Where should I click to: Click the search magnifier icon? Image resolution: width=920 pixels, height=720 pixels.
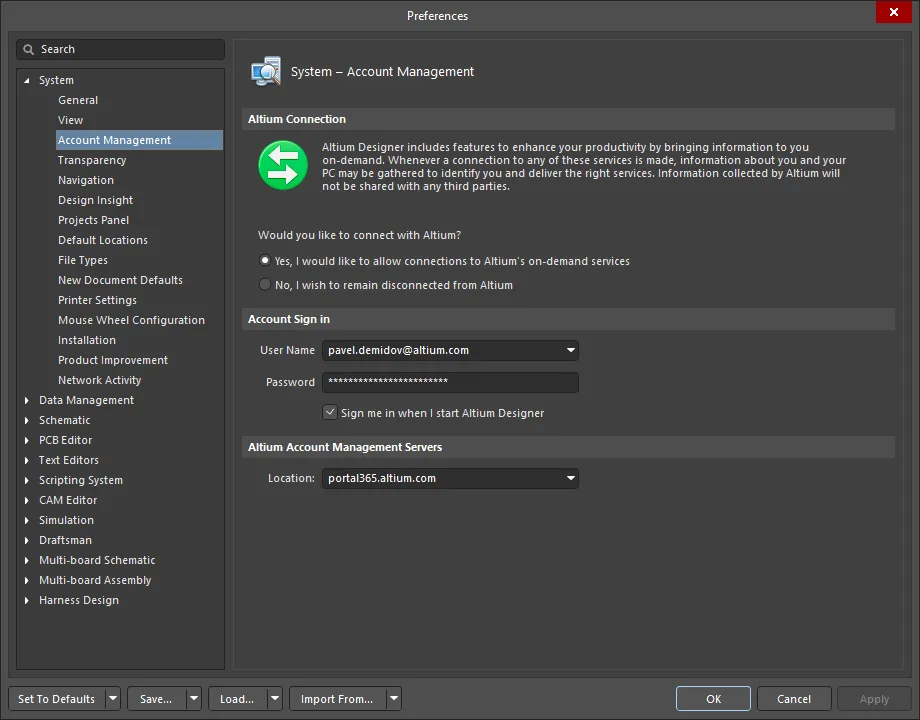point(28,49)
